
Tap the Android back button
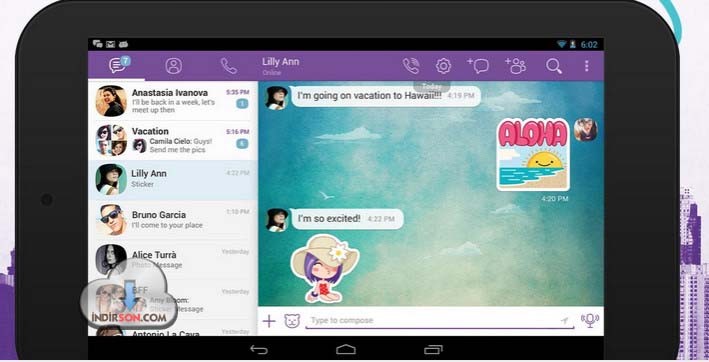259,349
